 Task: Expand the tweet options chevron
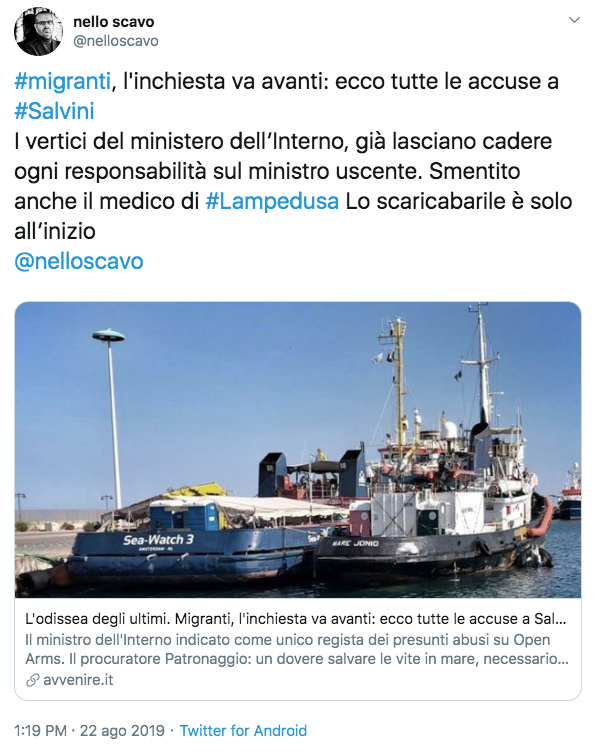tap(574, 20)
